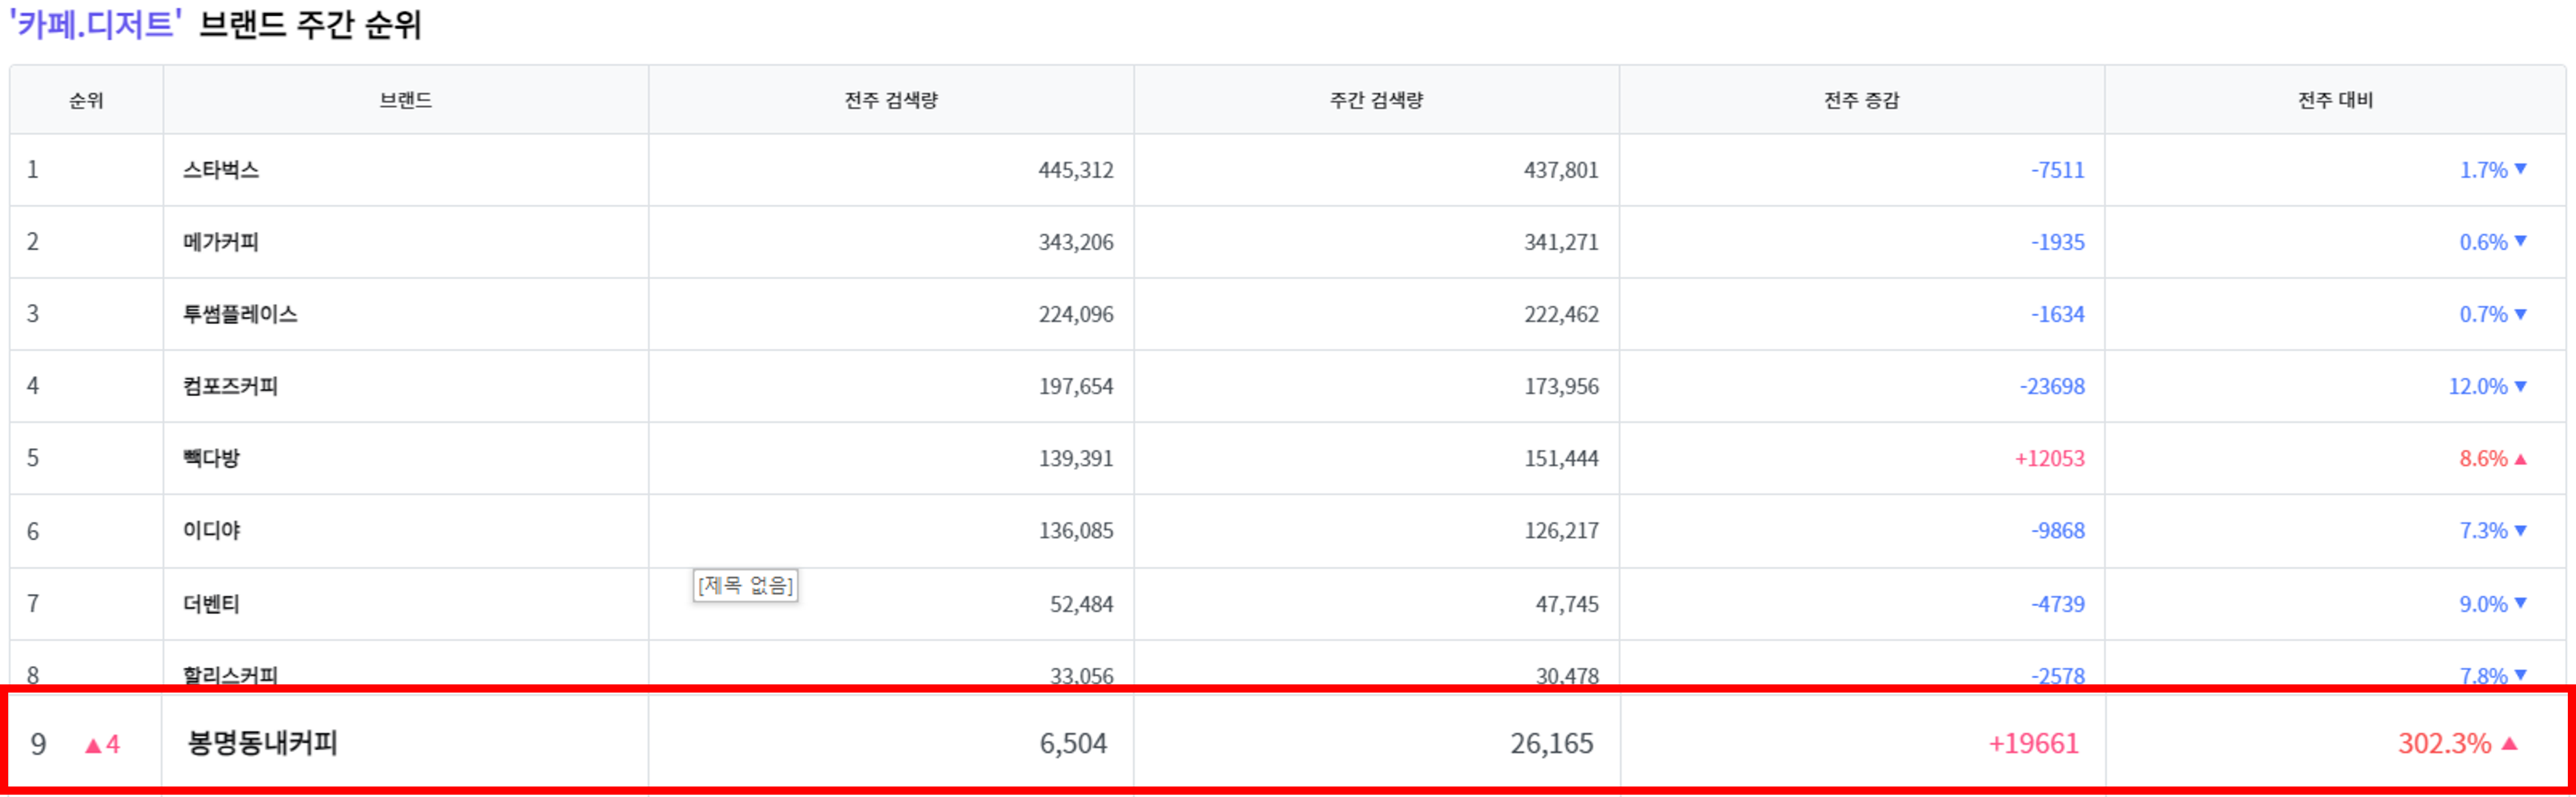Click the +19661 change value
Viewport: 2576px width, 797px height.
point(2033,743)
